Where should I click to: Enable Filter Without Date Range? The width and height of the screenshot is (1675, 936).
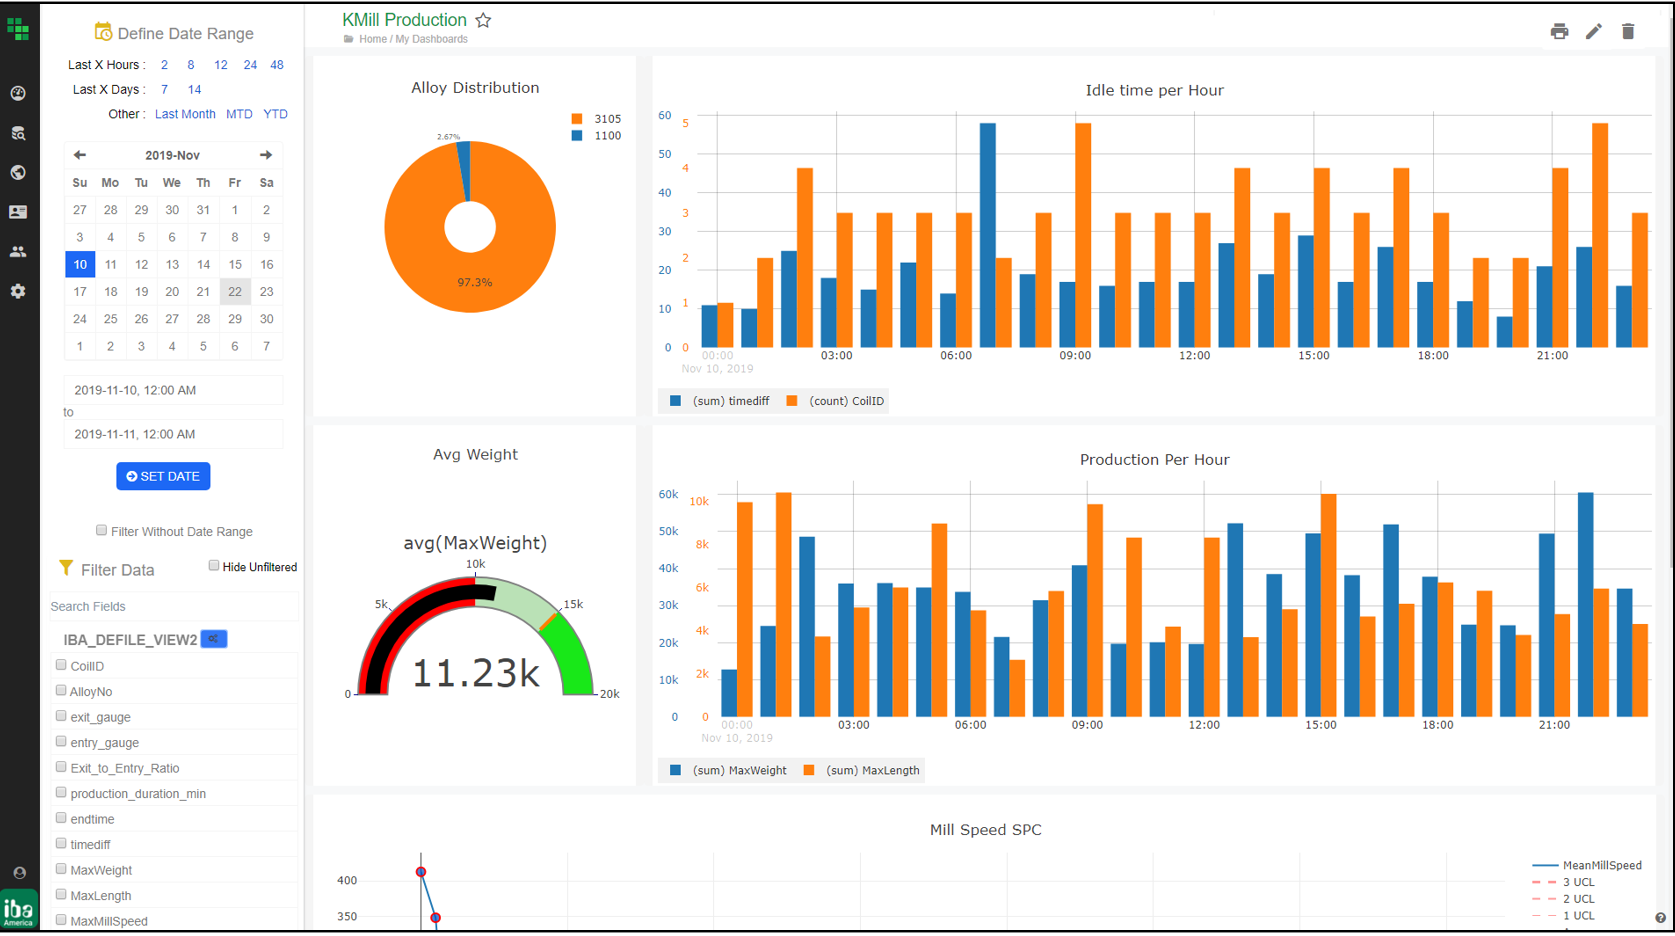click(101, 530)
